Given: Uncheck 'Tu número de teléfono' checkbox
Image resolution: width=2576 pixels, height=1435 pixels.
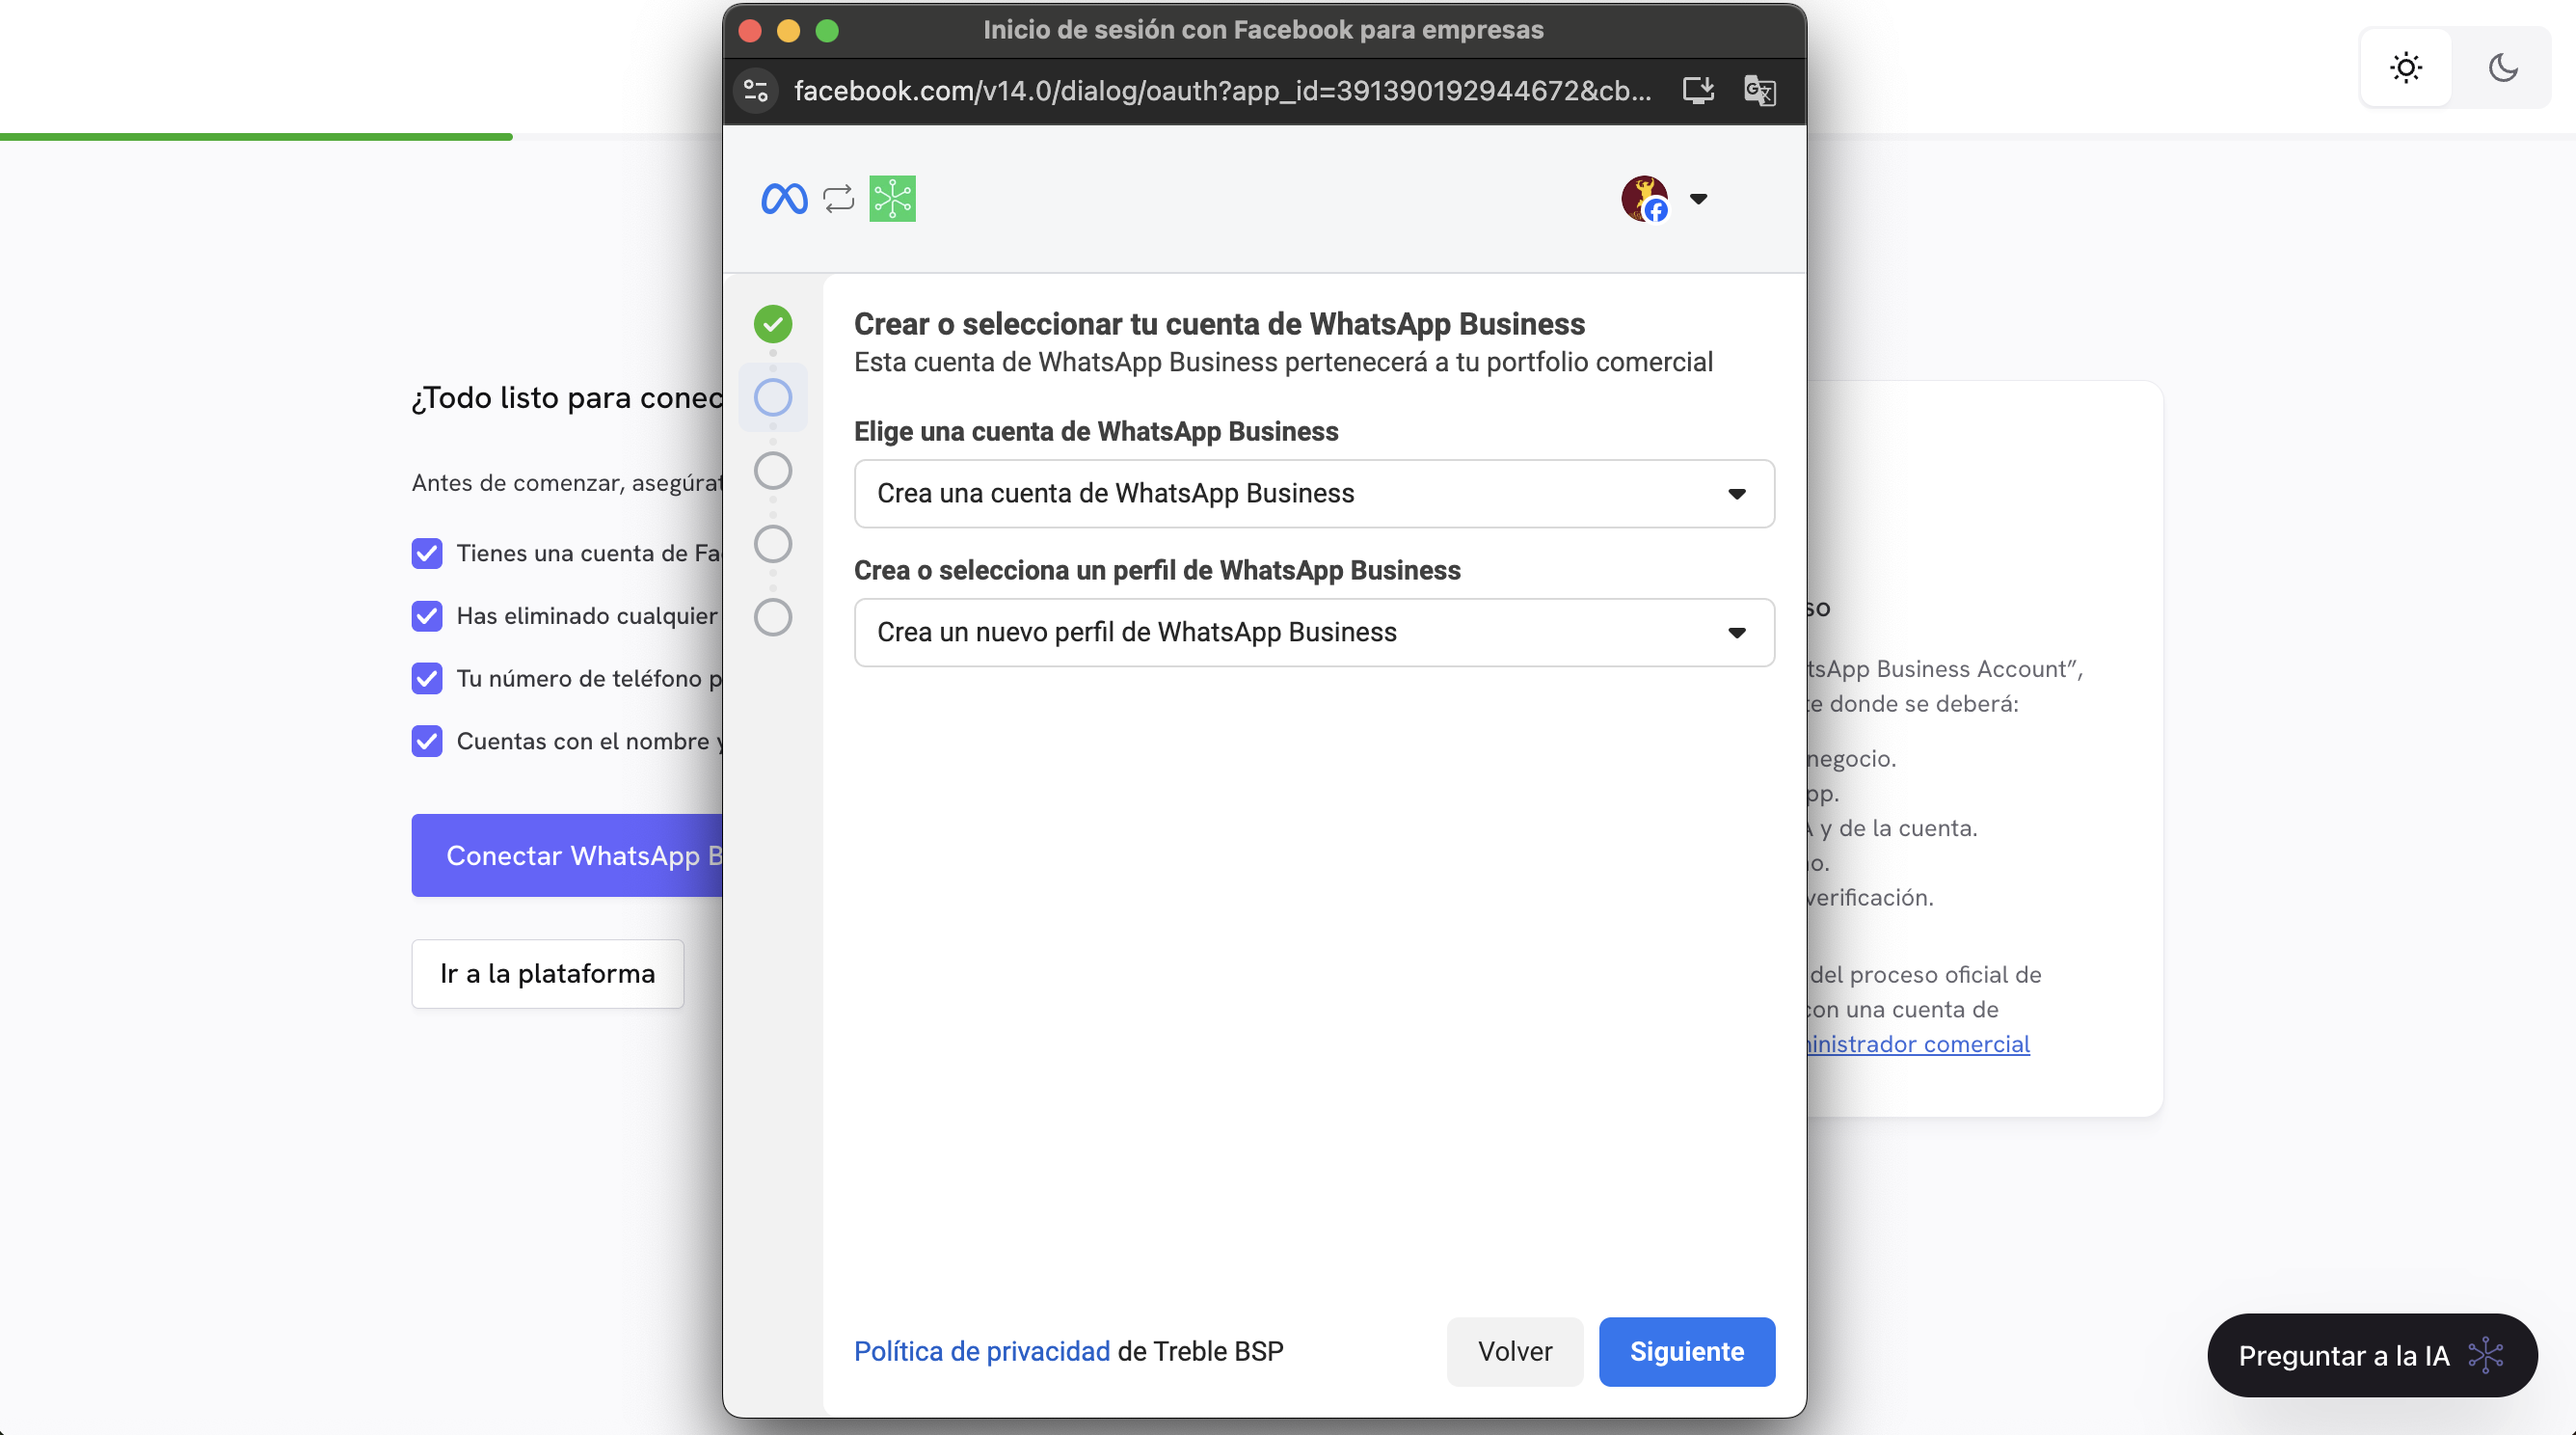Looking at the screenshot, I should (x=427, y=679).
